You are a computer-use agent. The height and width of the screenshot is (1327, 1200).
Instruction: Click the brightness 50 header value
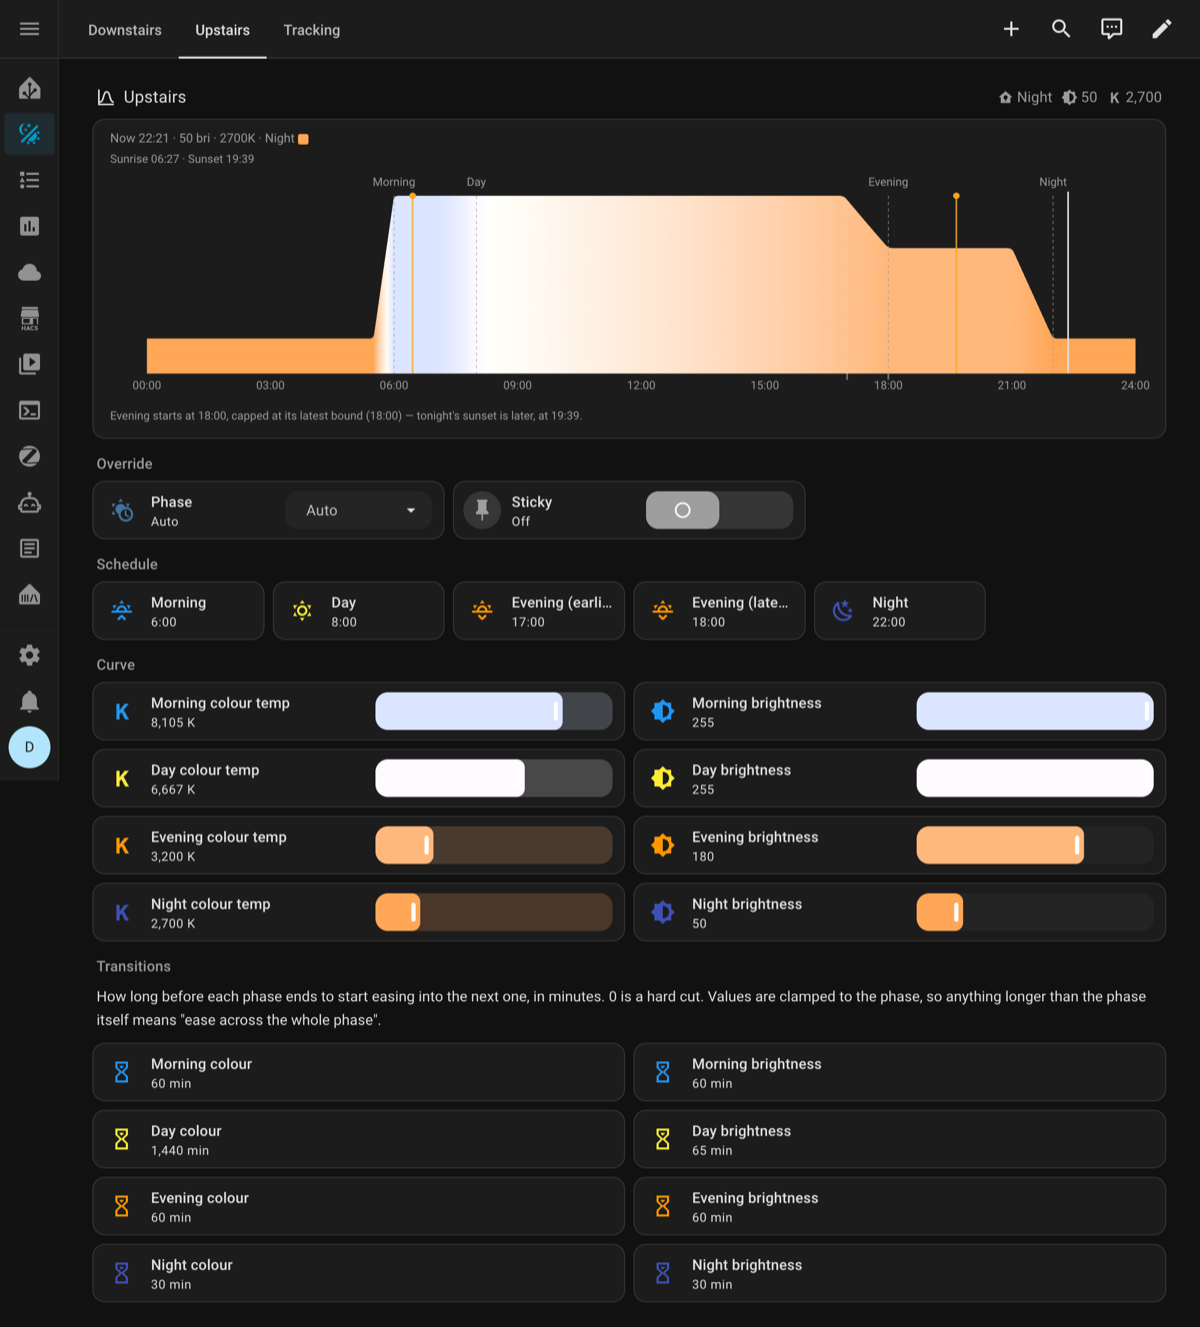click(1080, 97)
